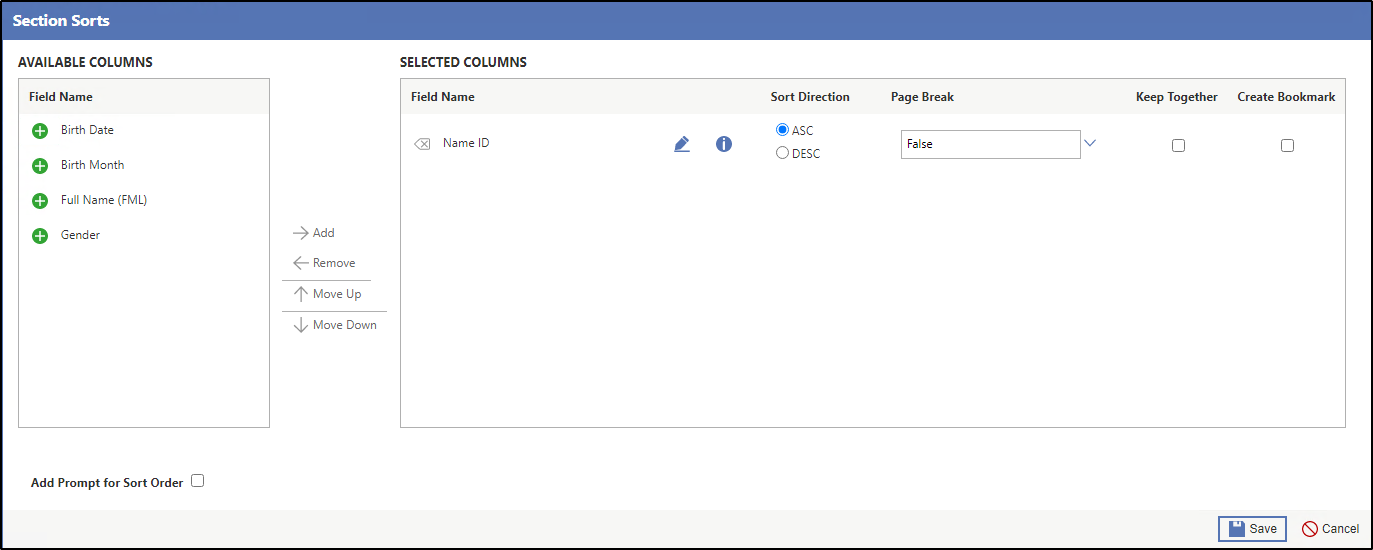1373x550 pixels.
Task: Click the Move Down button
Action: (335, 325)
